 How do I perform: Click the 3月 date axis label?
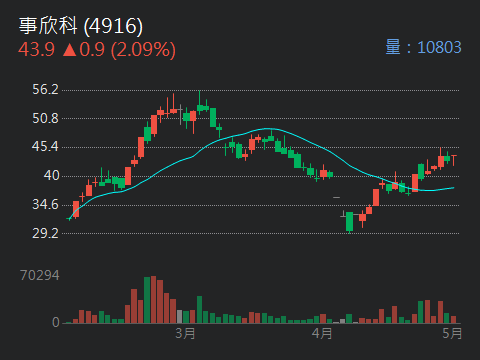coord(185,333)
